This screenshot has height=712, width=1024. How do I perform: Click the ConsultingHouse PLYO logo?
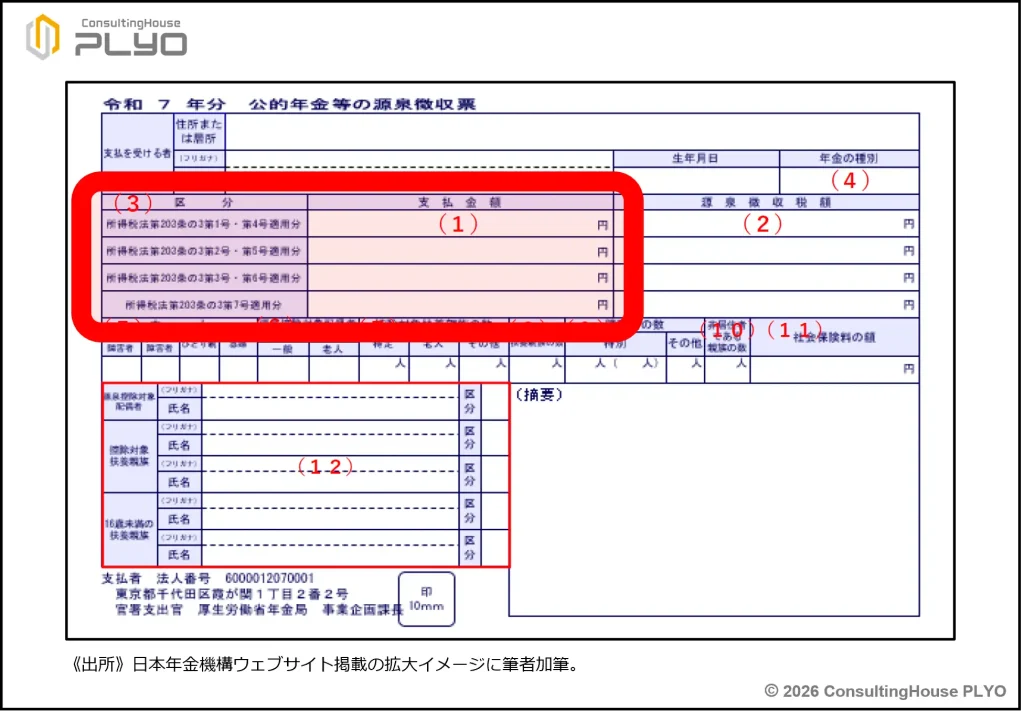[106, 37]
